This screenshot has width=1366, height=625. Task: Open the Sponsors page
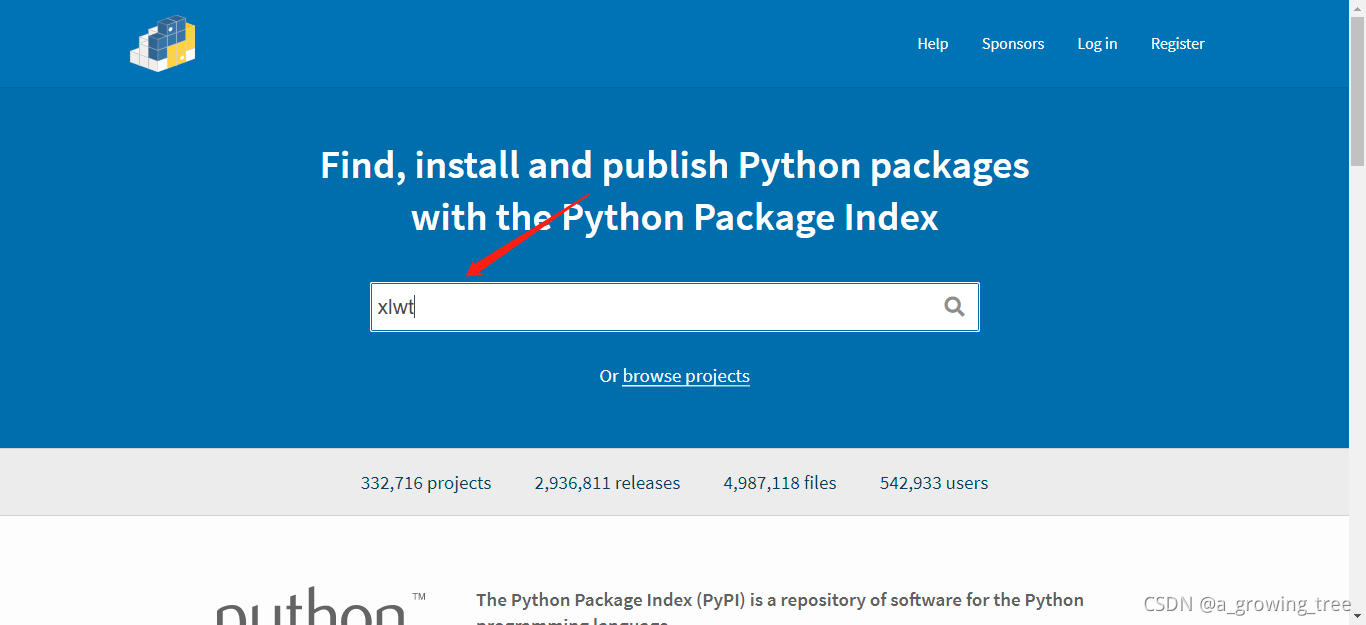pyautogui.click(x=1013, y=44)
